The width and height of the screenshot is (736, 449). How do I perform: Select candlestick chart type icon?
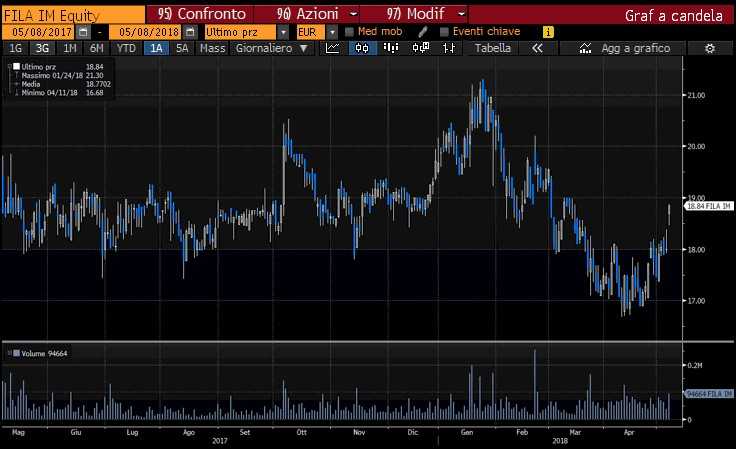(362, 48)
